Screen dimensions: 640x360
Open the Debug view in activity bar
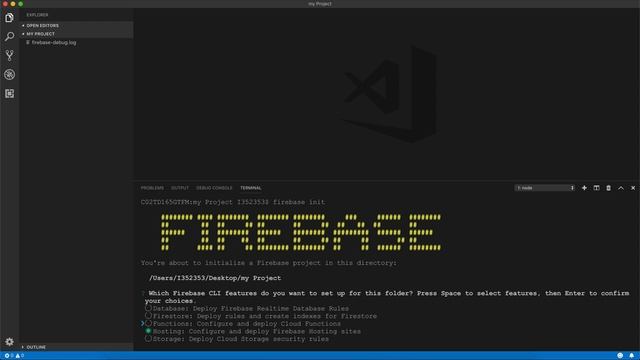pyautogui.click(x=9, y=74)
